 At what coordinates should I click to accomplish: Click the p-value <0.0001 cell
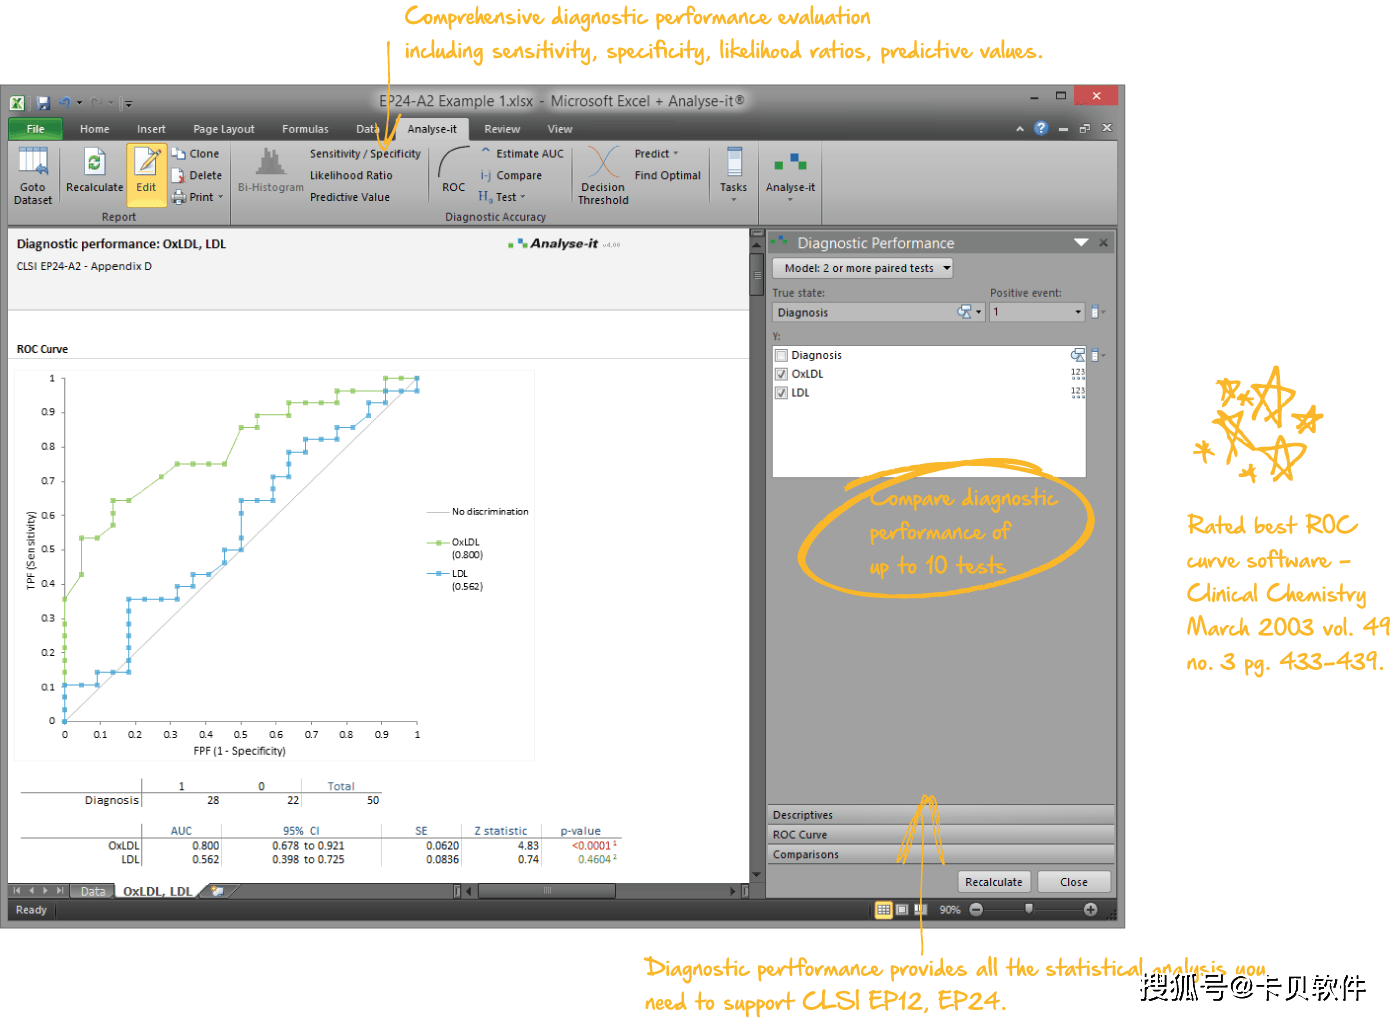point(594,846)
